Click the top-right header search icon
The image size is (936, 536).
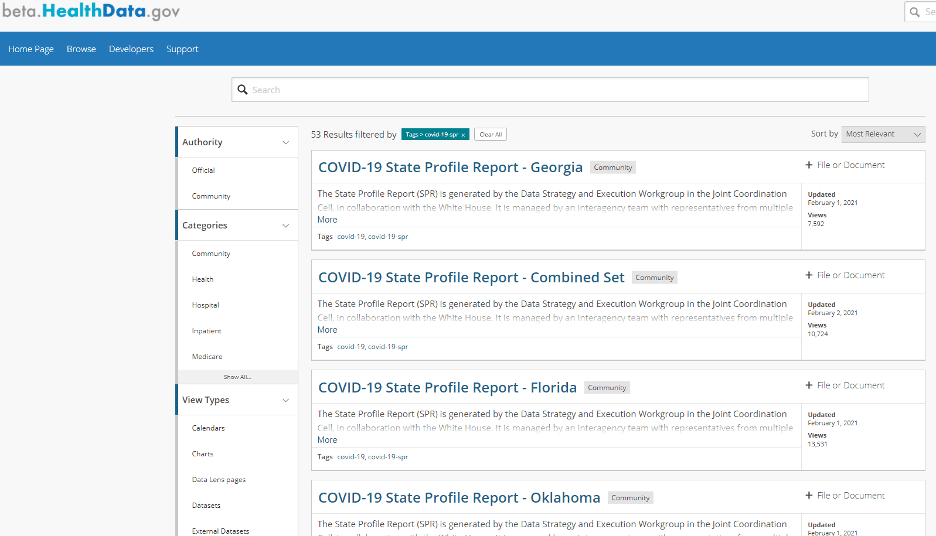[x=916, y=12]
